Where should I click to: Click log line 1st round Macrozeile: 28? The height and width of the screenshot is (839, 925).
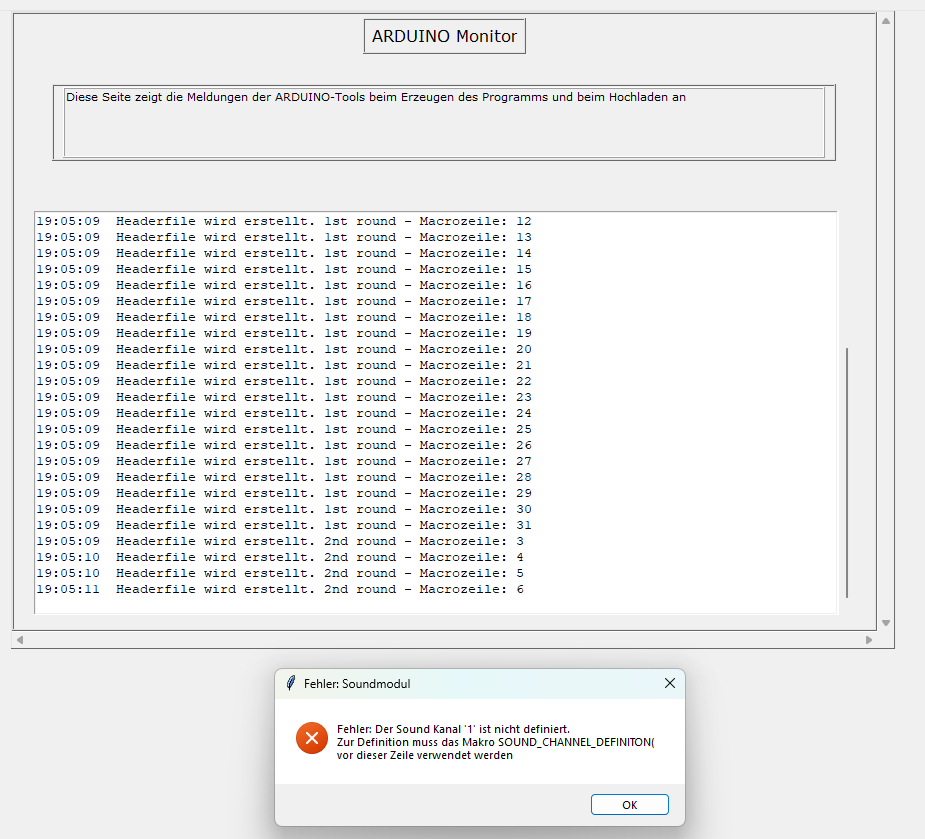(x=284, y=477)
